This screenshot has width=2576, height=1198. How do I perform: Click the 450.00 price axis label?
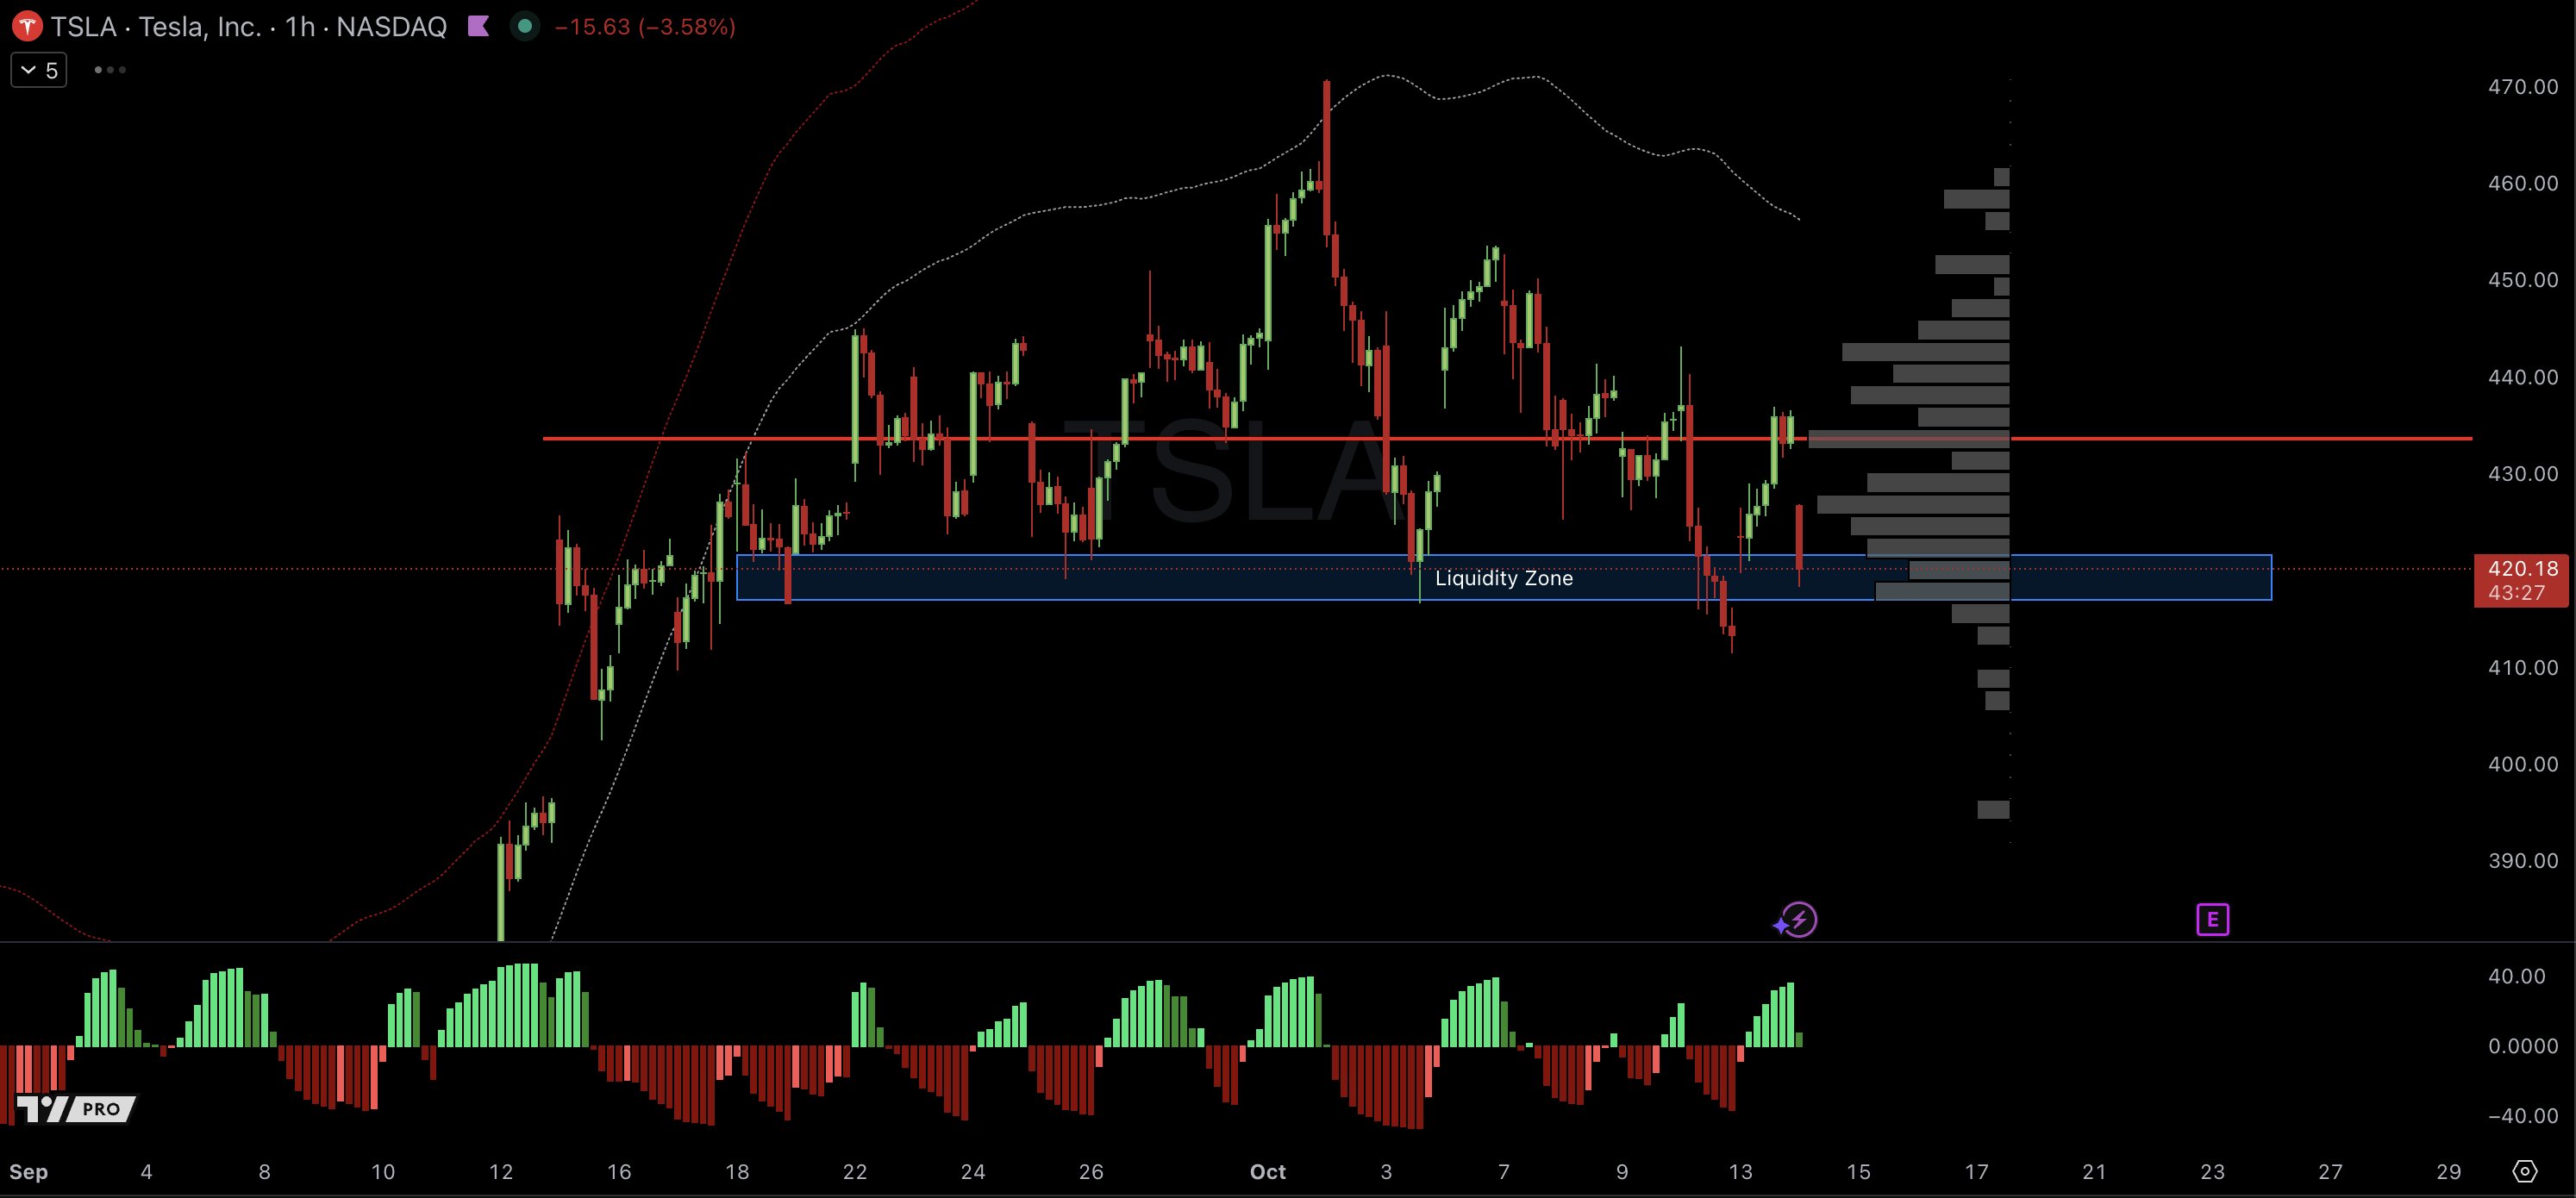(2523, 280)
